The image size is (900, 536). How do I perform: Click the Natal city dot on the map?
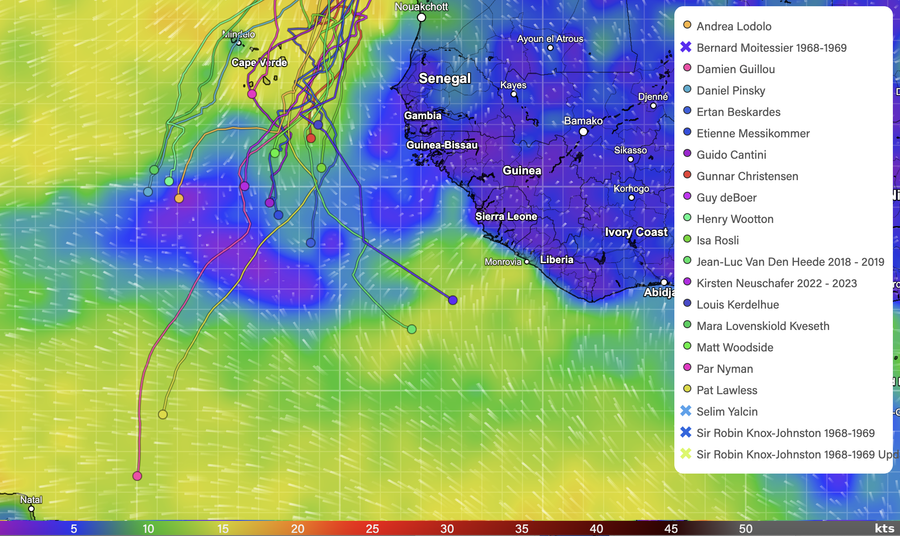pyautogui.click(x=32, y=509)
